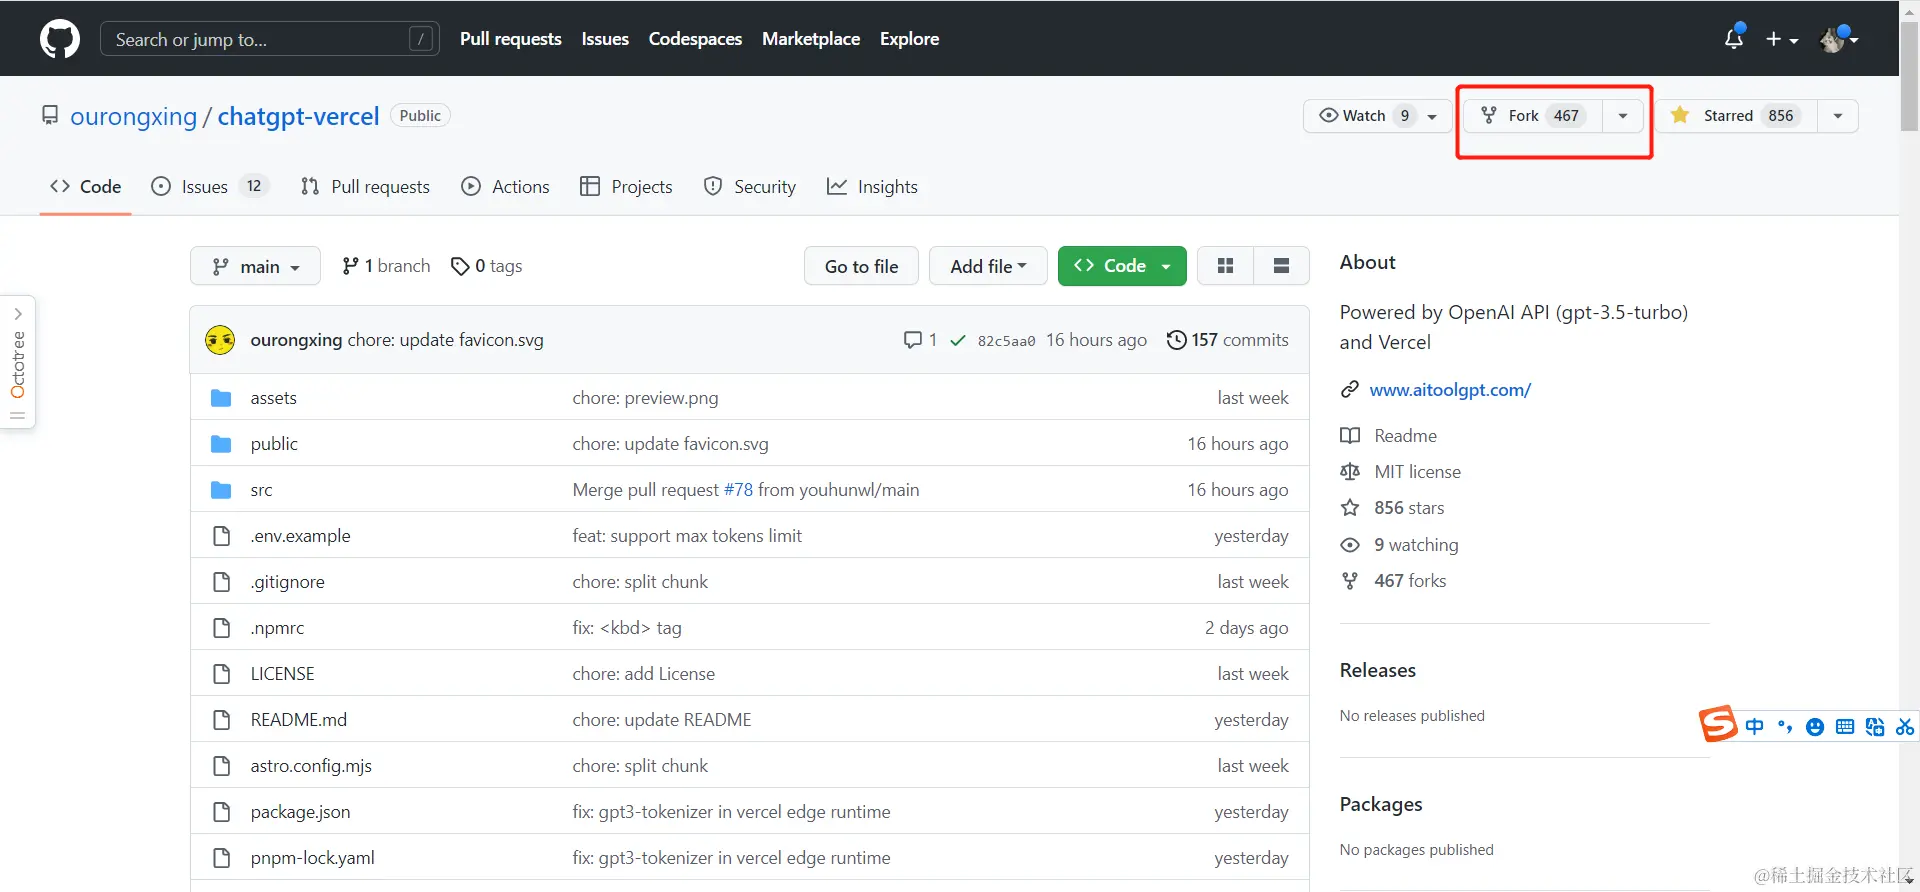Open Issues in top navigation
The image size is (1920, 892).
tap(605, 39)
